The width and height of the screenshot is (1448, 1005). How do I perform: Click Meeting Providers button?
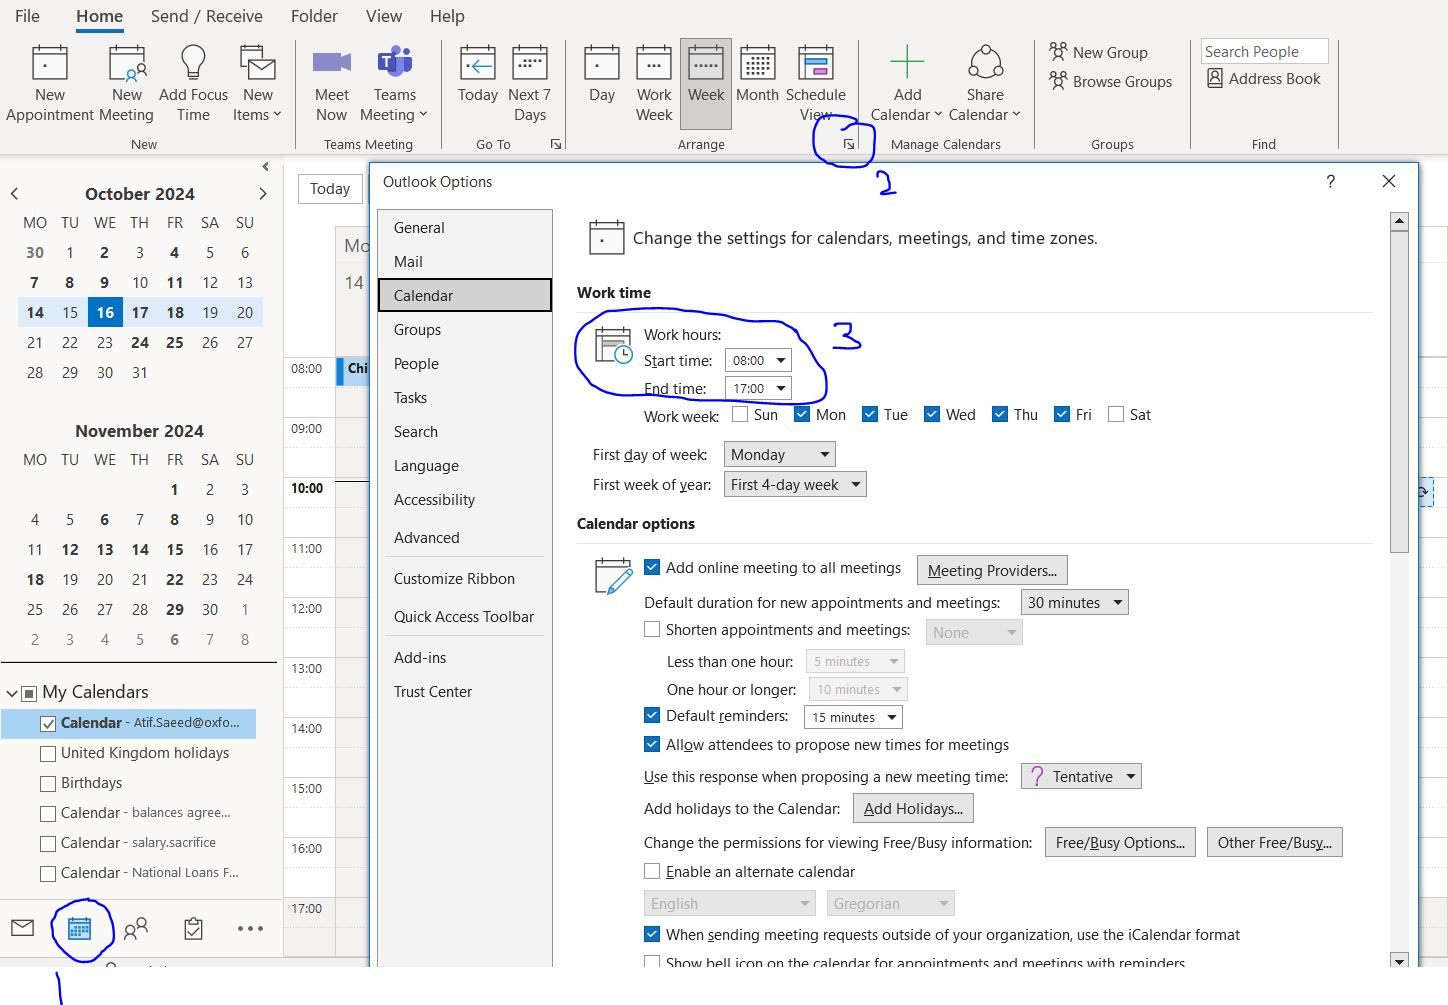pyautogui.click(x=992, y=570)
